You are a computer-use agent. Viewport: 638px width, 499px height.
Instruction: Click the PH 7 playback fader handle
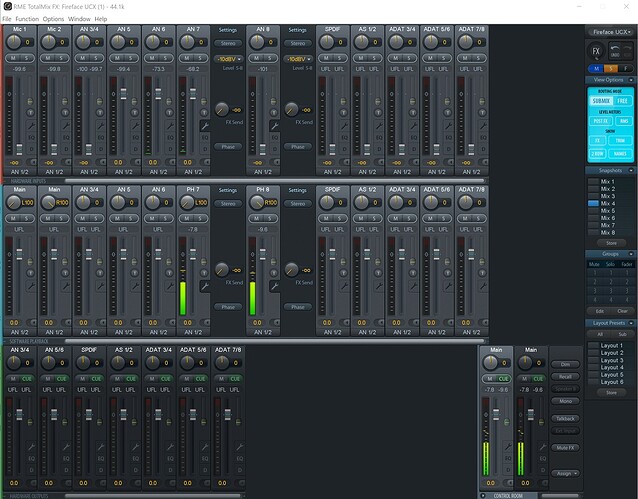tap(193, 254)
